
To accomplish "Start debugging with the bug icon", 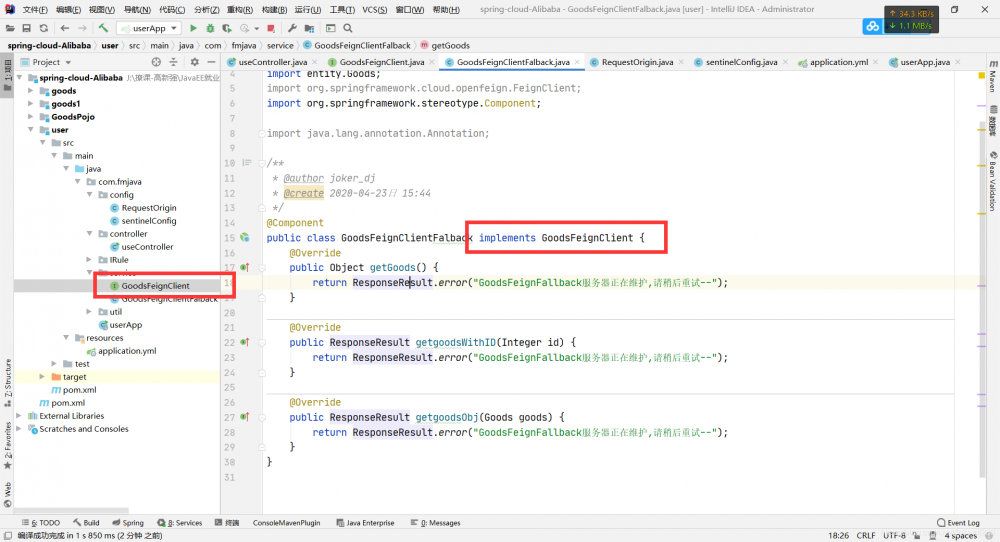I will [209, 28].
